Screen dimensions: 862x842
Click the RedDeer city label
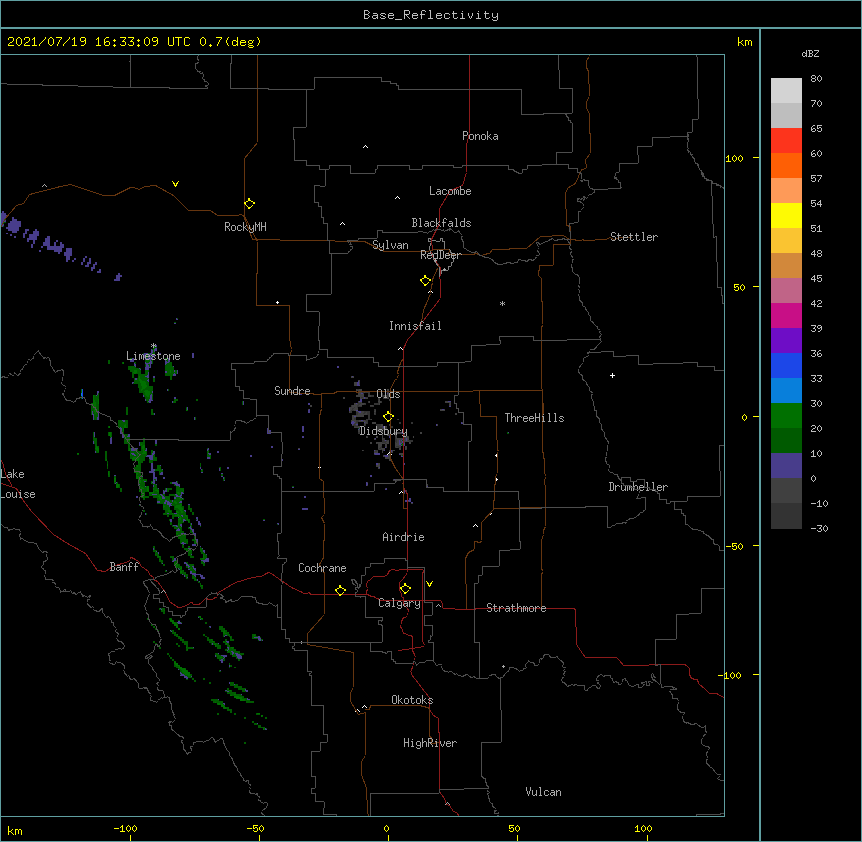tap(440, 255)
